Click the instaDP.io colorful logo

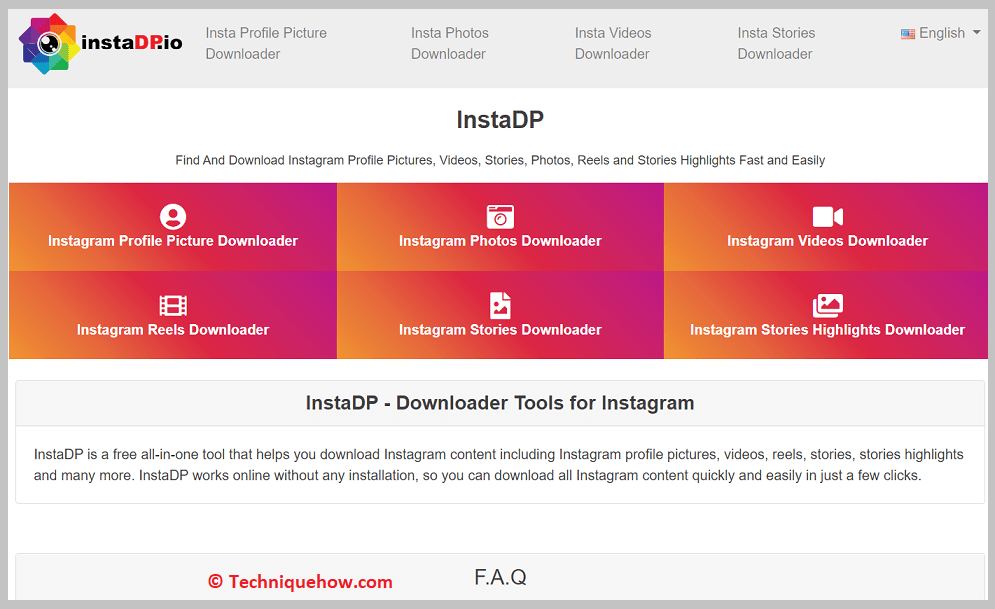[100, 43]
